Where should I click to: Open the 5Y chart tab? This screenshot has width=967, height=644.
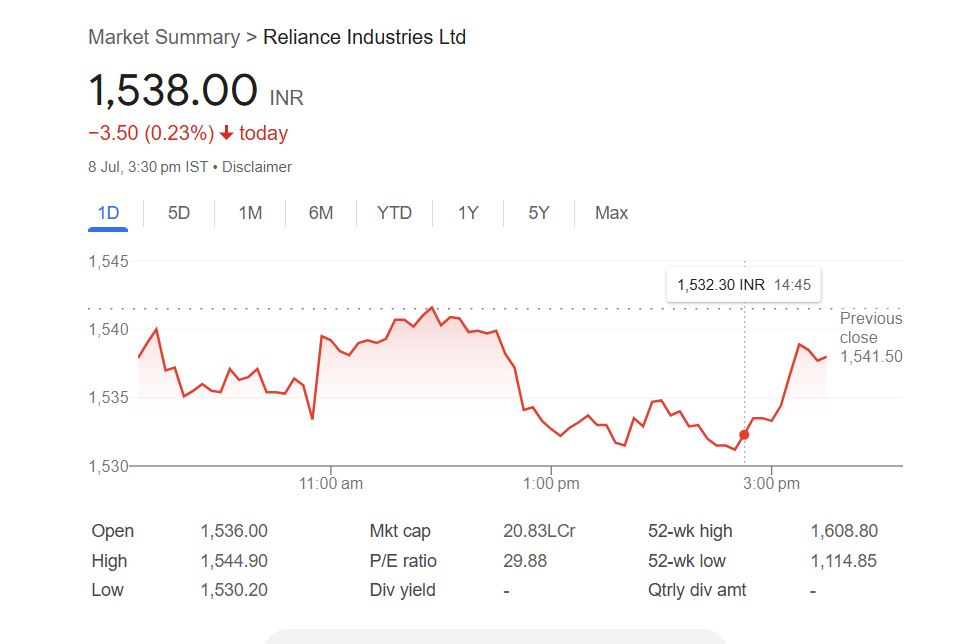[x=539, y=213]
